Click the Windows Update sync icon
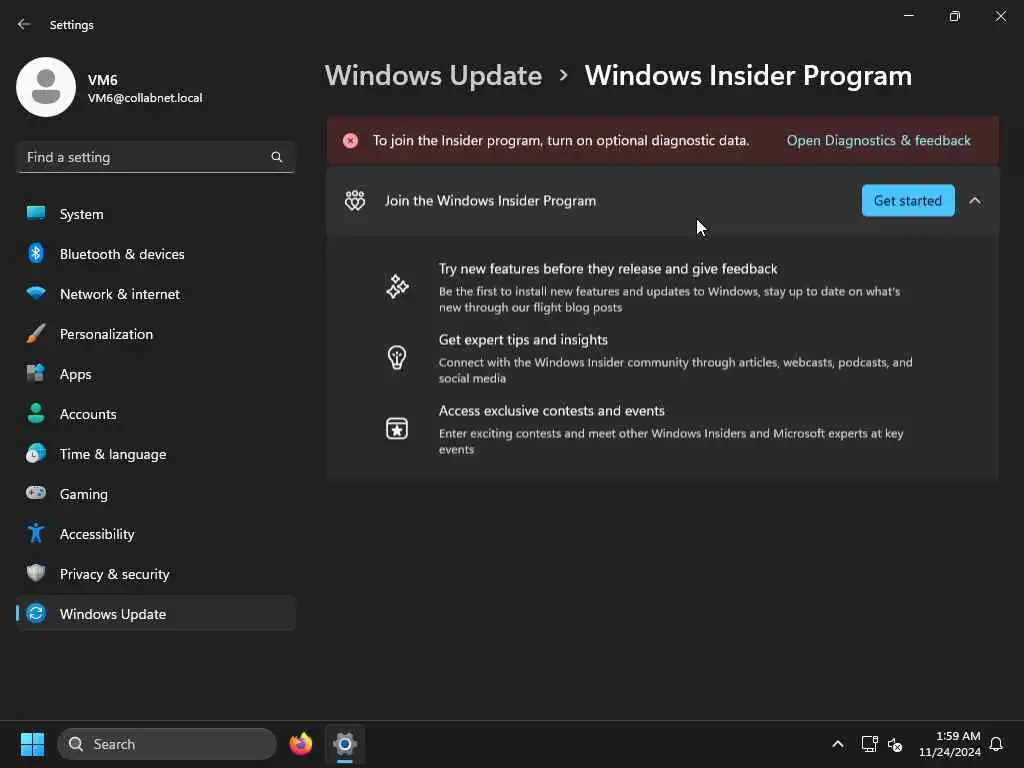The width and height of the screenshot is (1024, 768). pos(36,613)
